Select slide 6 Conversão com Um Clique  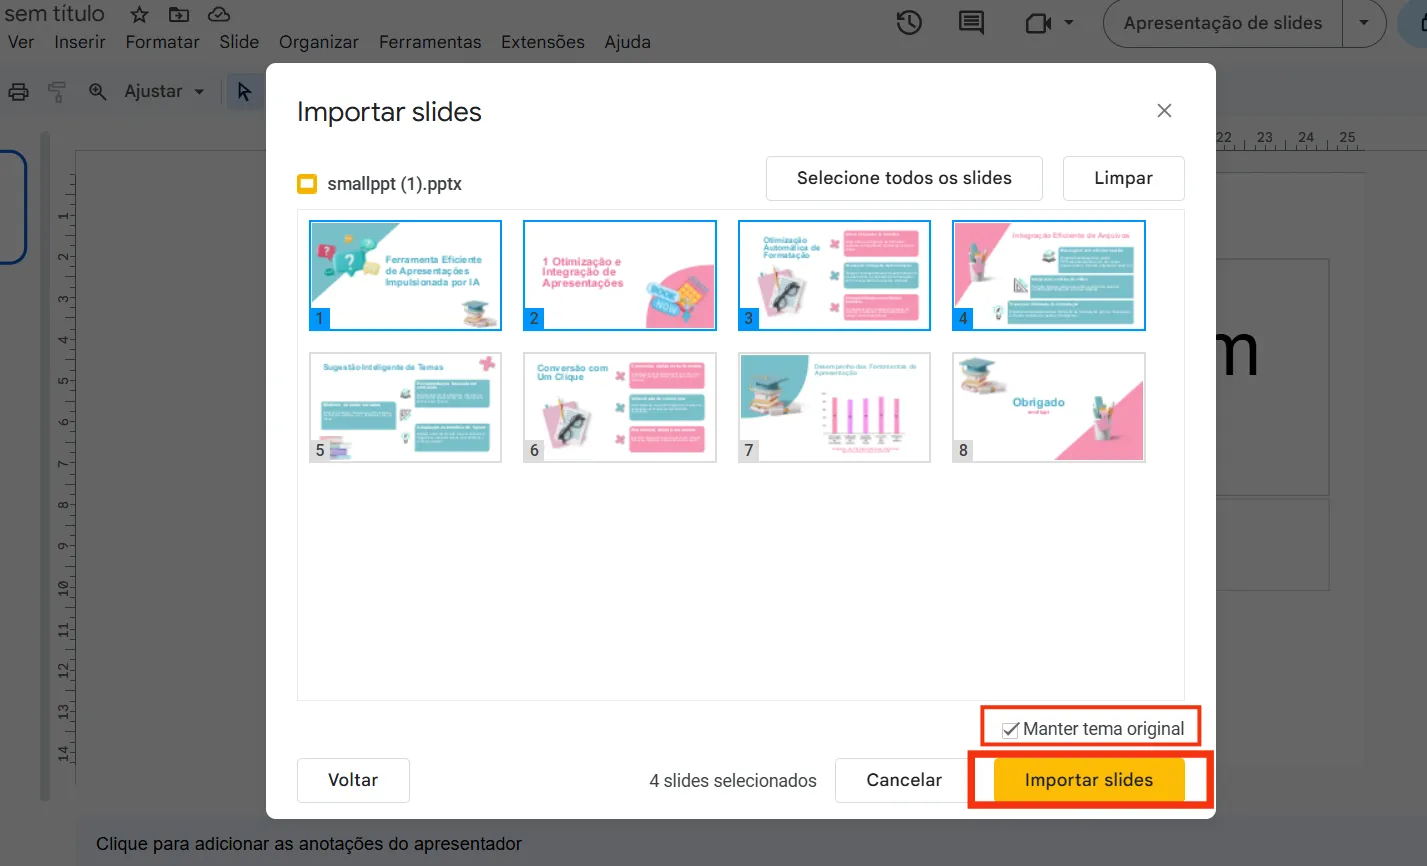(x=619, y=407)
